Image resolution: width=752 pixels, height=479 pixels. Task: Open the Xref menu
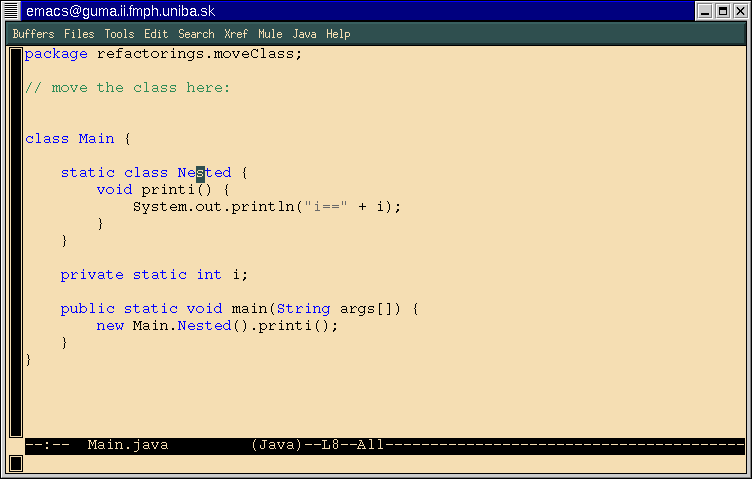[236, 34]
